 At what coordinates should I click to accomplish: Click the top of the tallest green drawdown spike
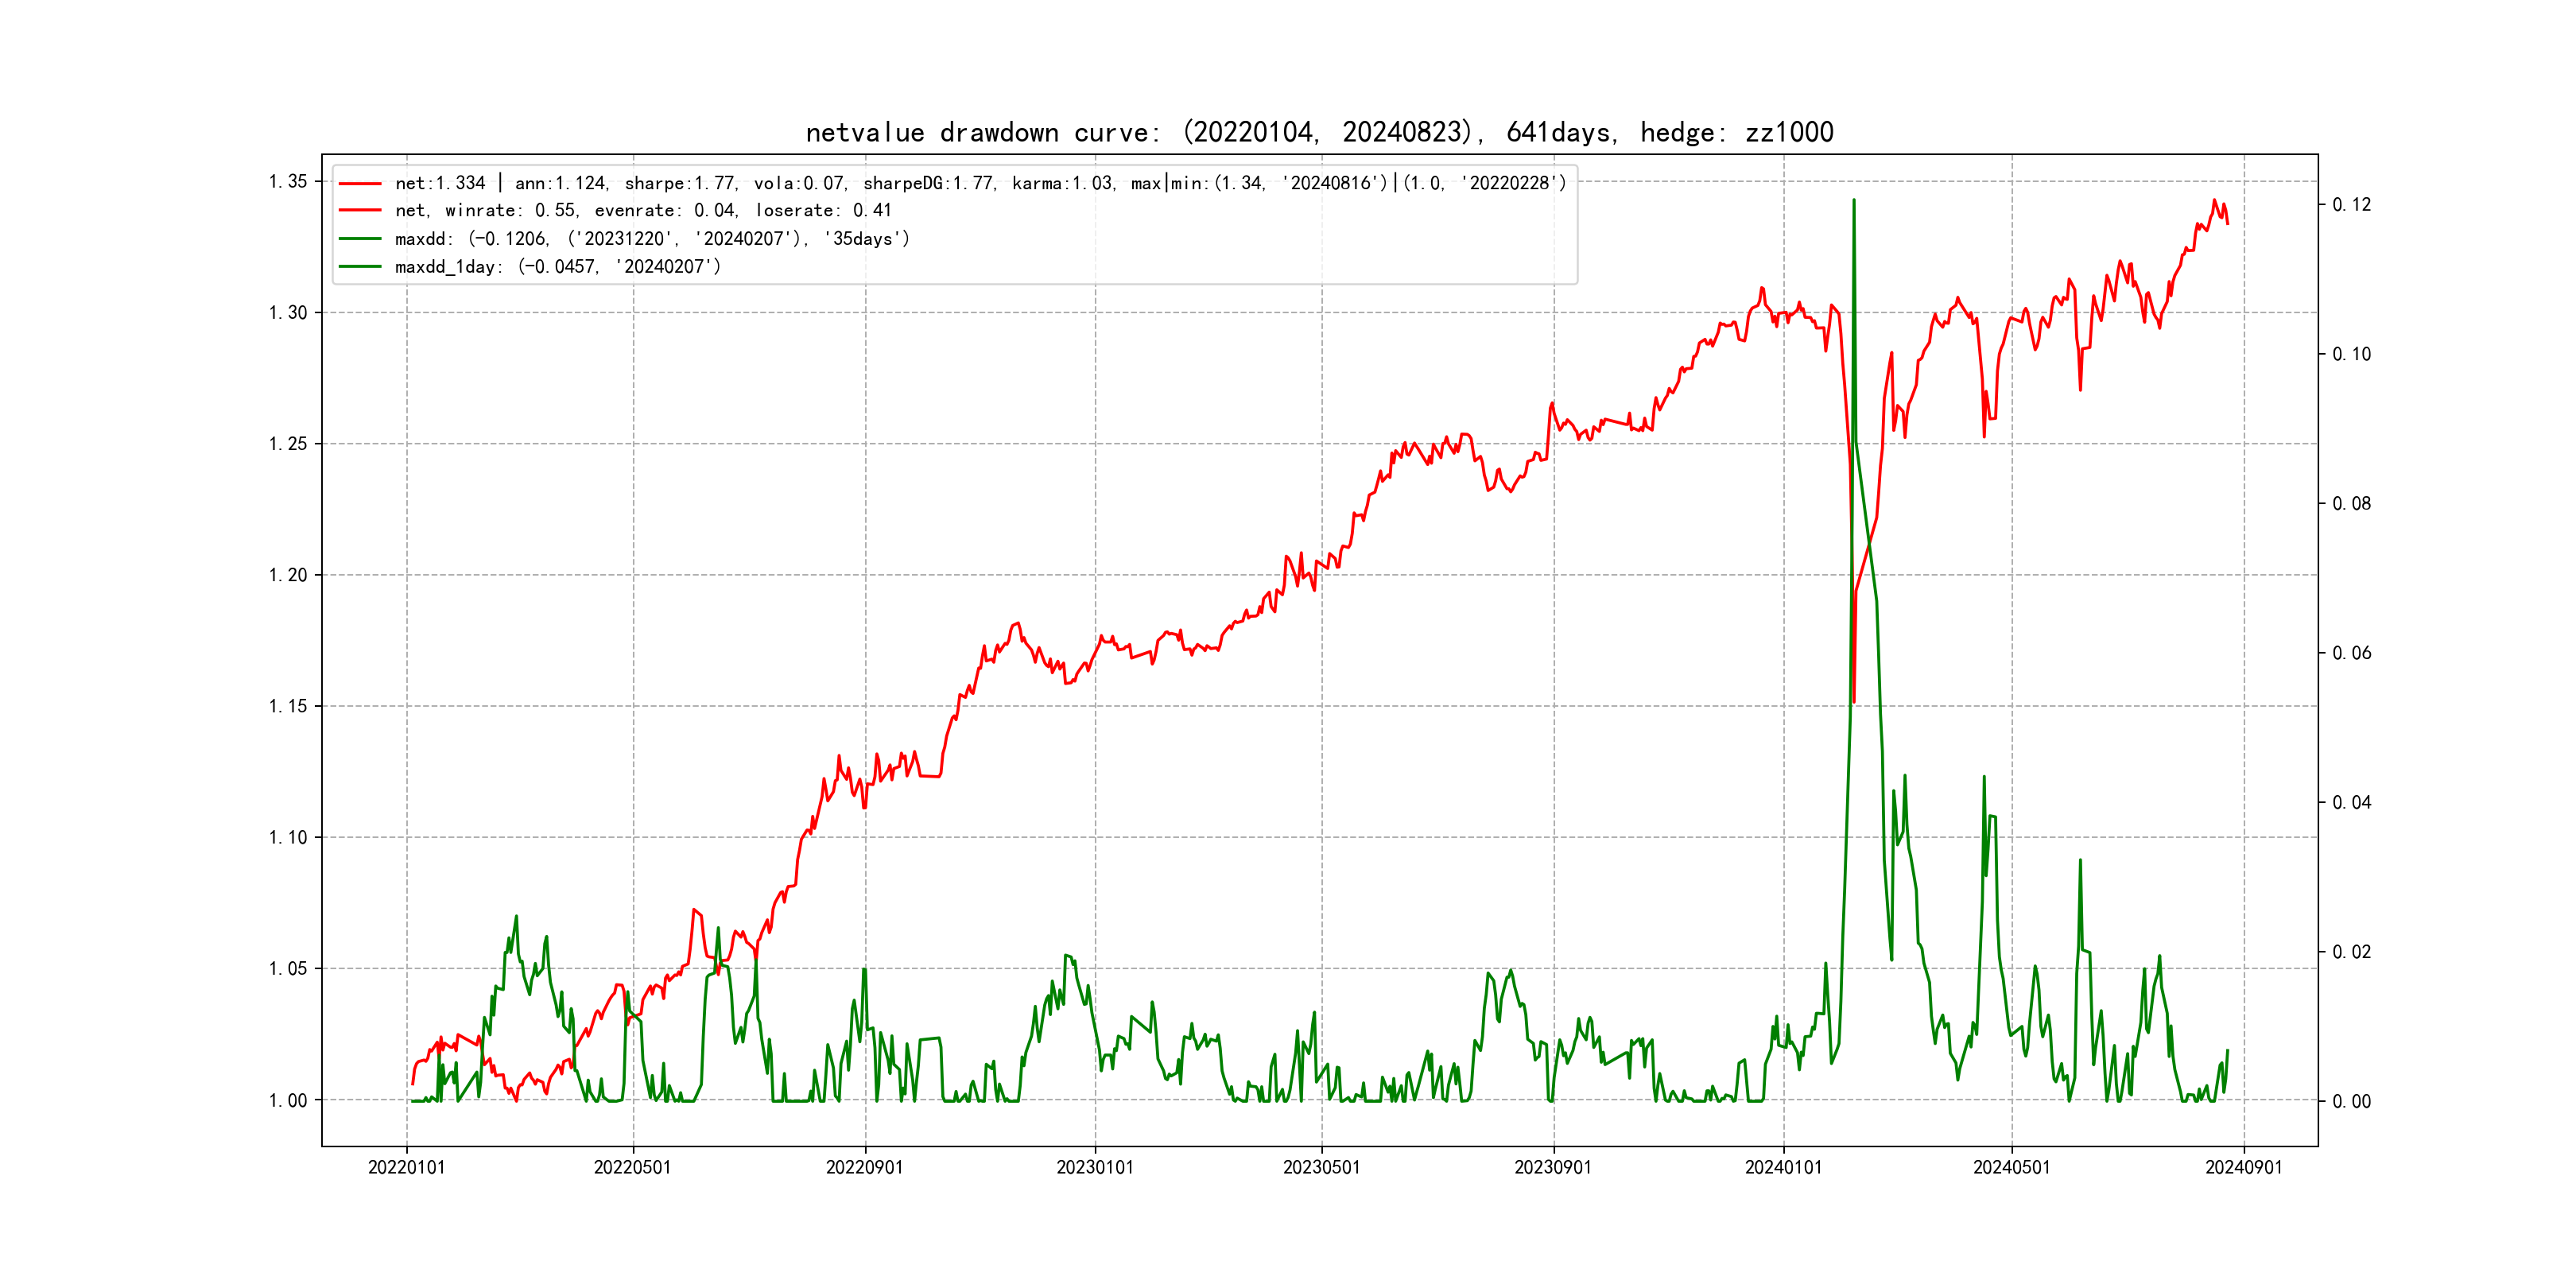click(1853, 201)
